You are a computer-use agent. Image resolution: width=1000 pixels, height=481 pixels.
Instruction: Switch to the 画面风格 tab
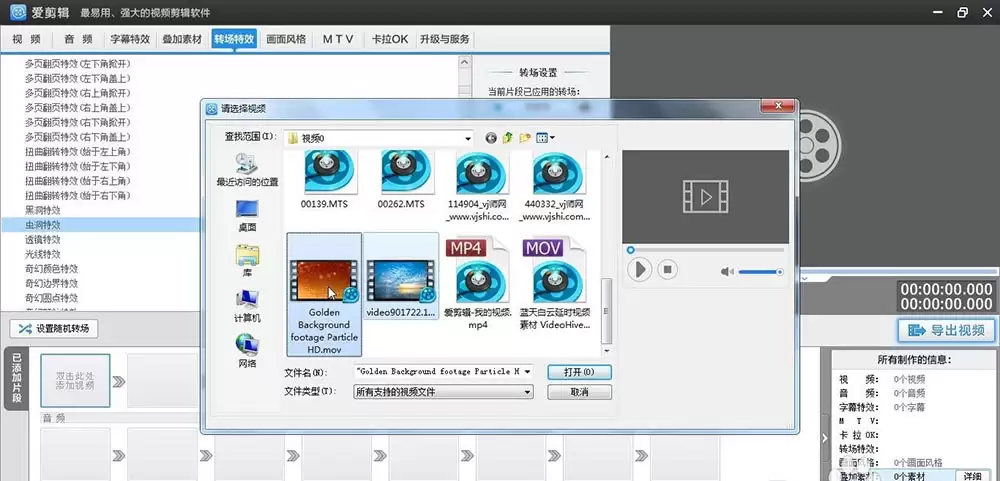(x=286, y=39)
